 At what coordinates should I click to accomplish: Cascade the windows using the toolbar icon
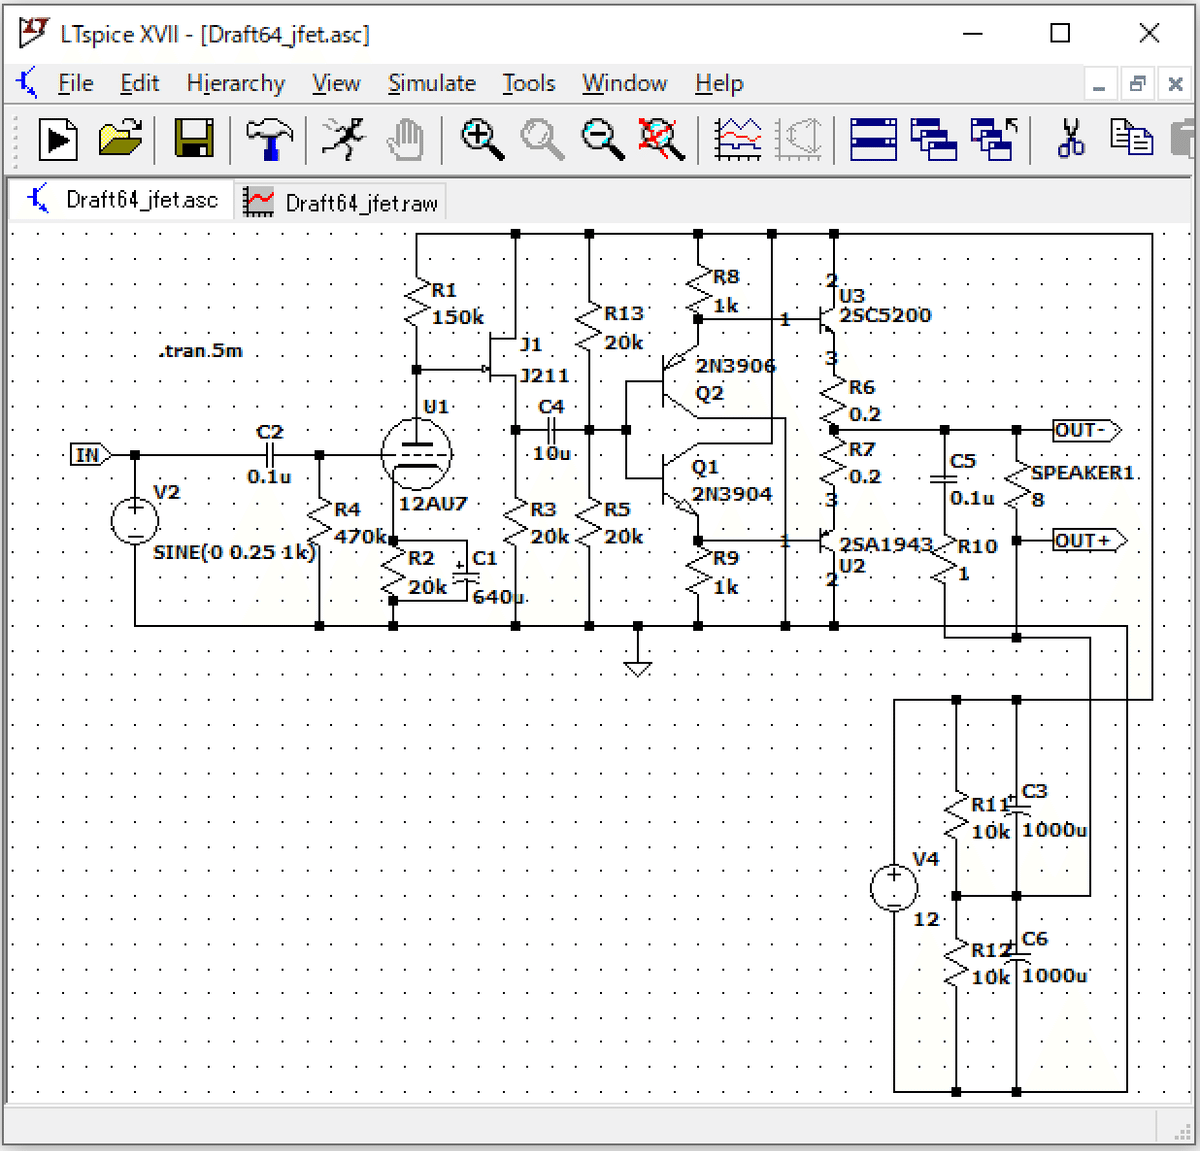point(933,139)
